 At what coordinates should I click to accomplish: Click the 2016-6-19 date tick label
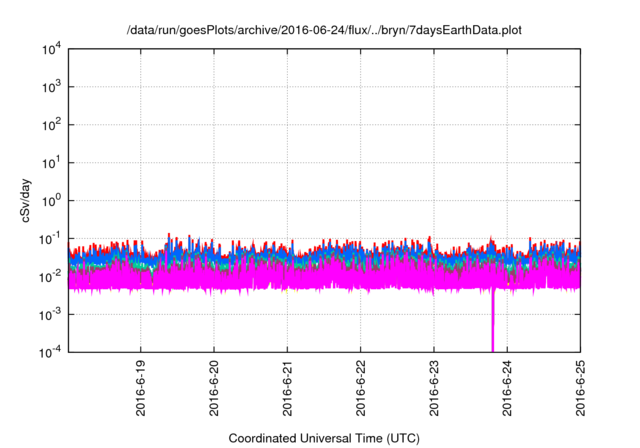point(140,388)
